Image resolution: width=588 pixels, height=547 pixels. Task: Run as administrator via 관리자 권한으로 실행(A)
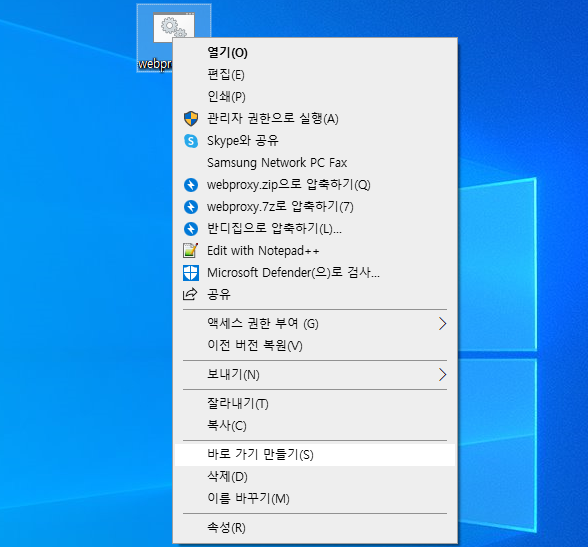coord(315,118)
